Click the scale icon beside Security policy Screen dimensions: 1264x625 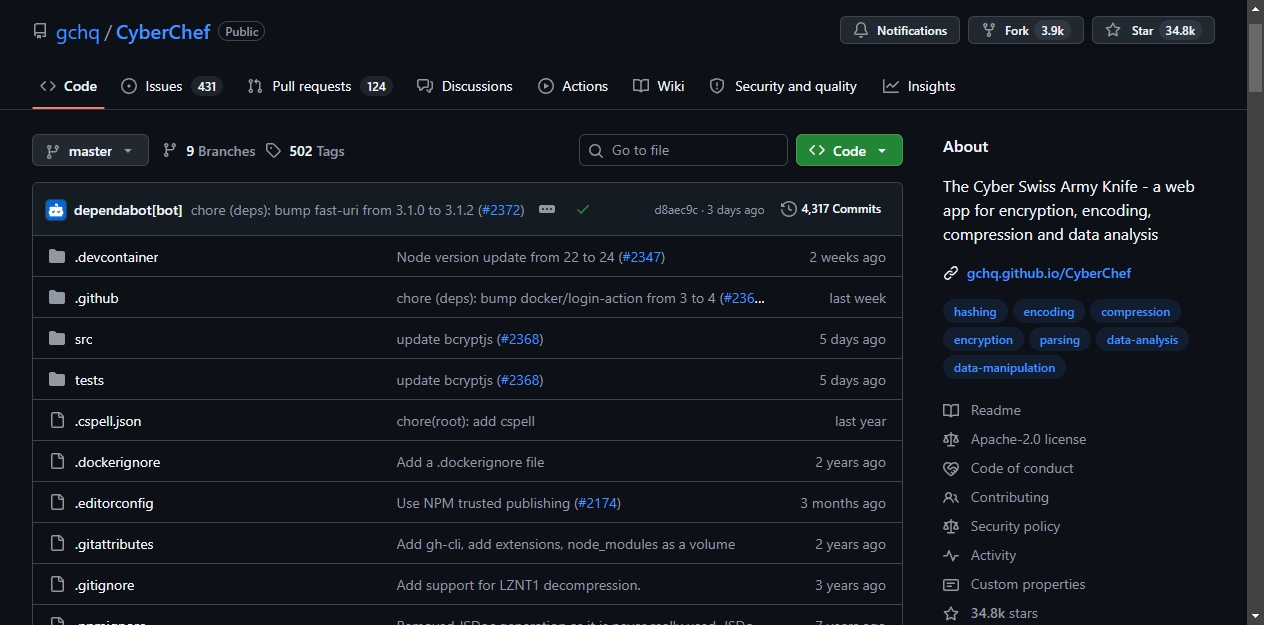(x=951, y=526)
